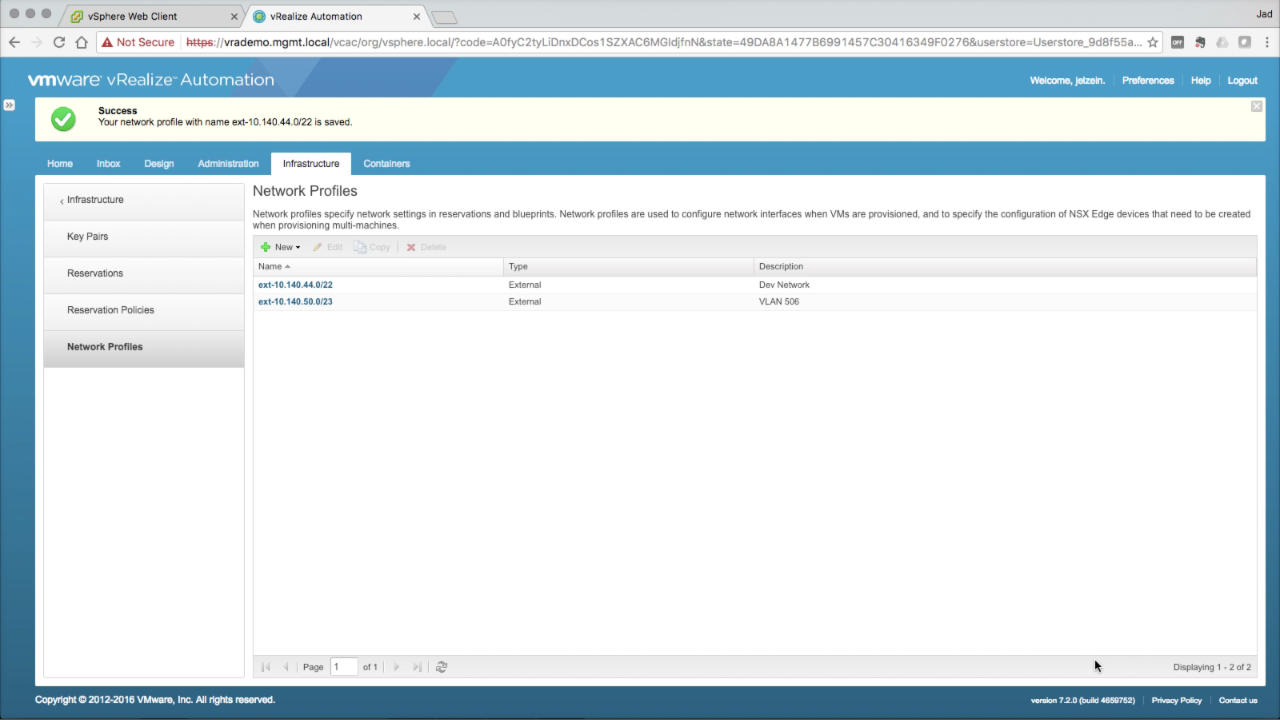Bookmark this page with the star icon
This screenshot has width=1280, height=720.
coord(1152,42)
